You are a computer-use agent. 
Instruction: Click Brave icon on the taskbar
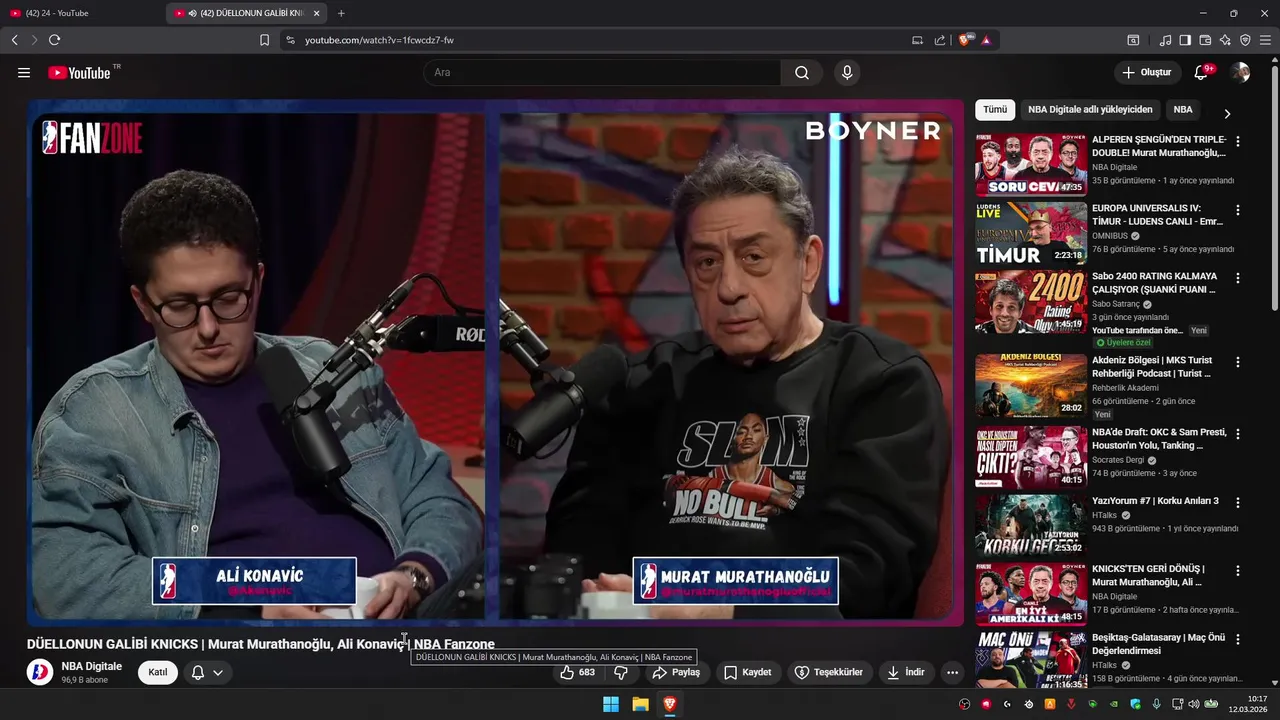670,704
